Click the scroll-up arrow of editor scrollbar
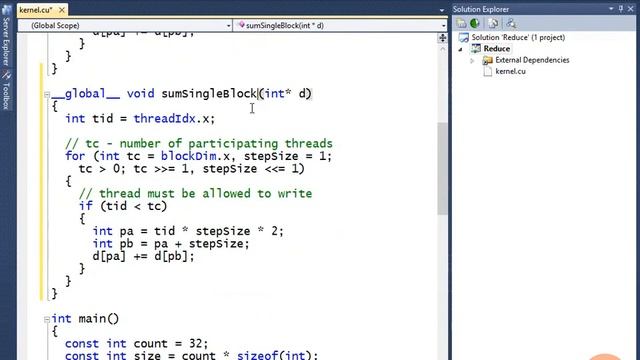This screenshot has width=640, height=360. point(442,49)
